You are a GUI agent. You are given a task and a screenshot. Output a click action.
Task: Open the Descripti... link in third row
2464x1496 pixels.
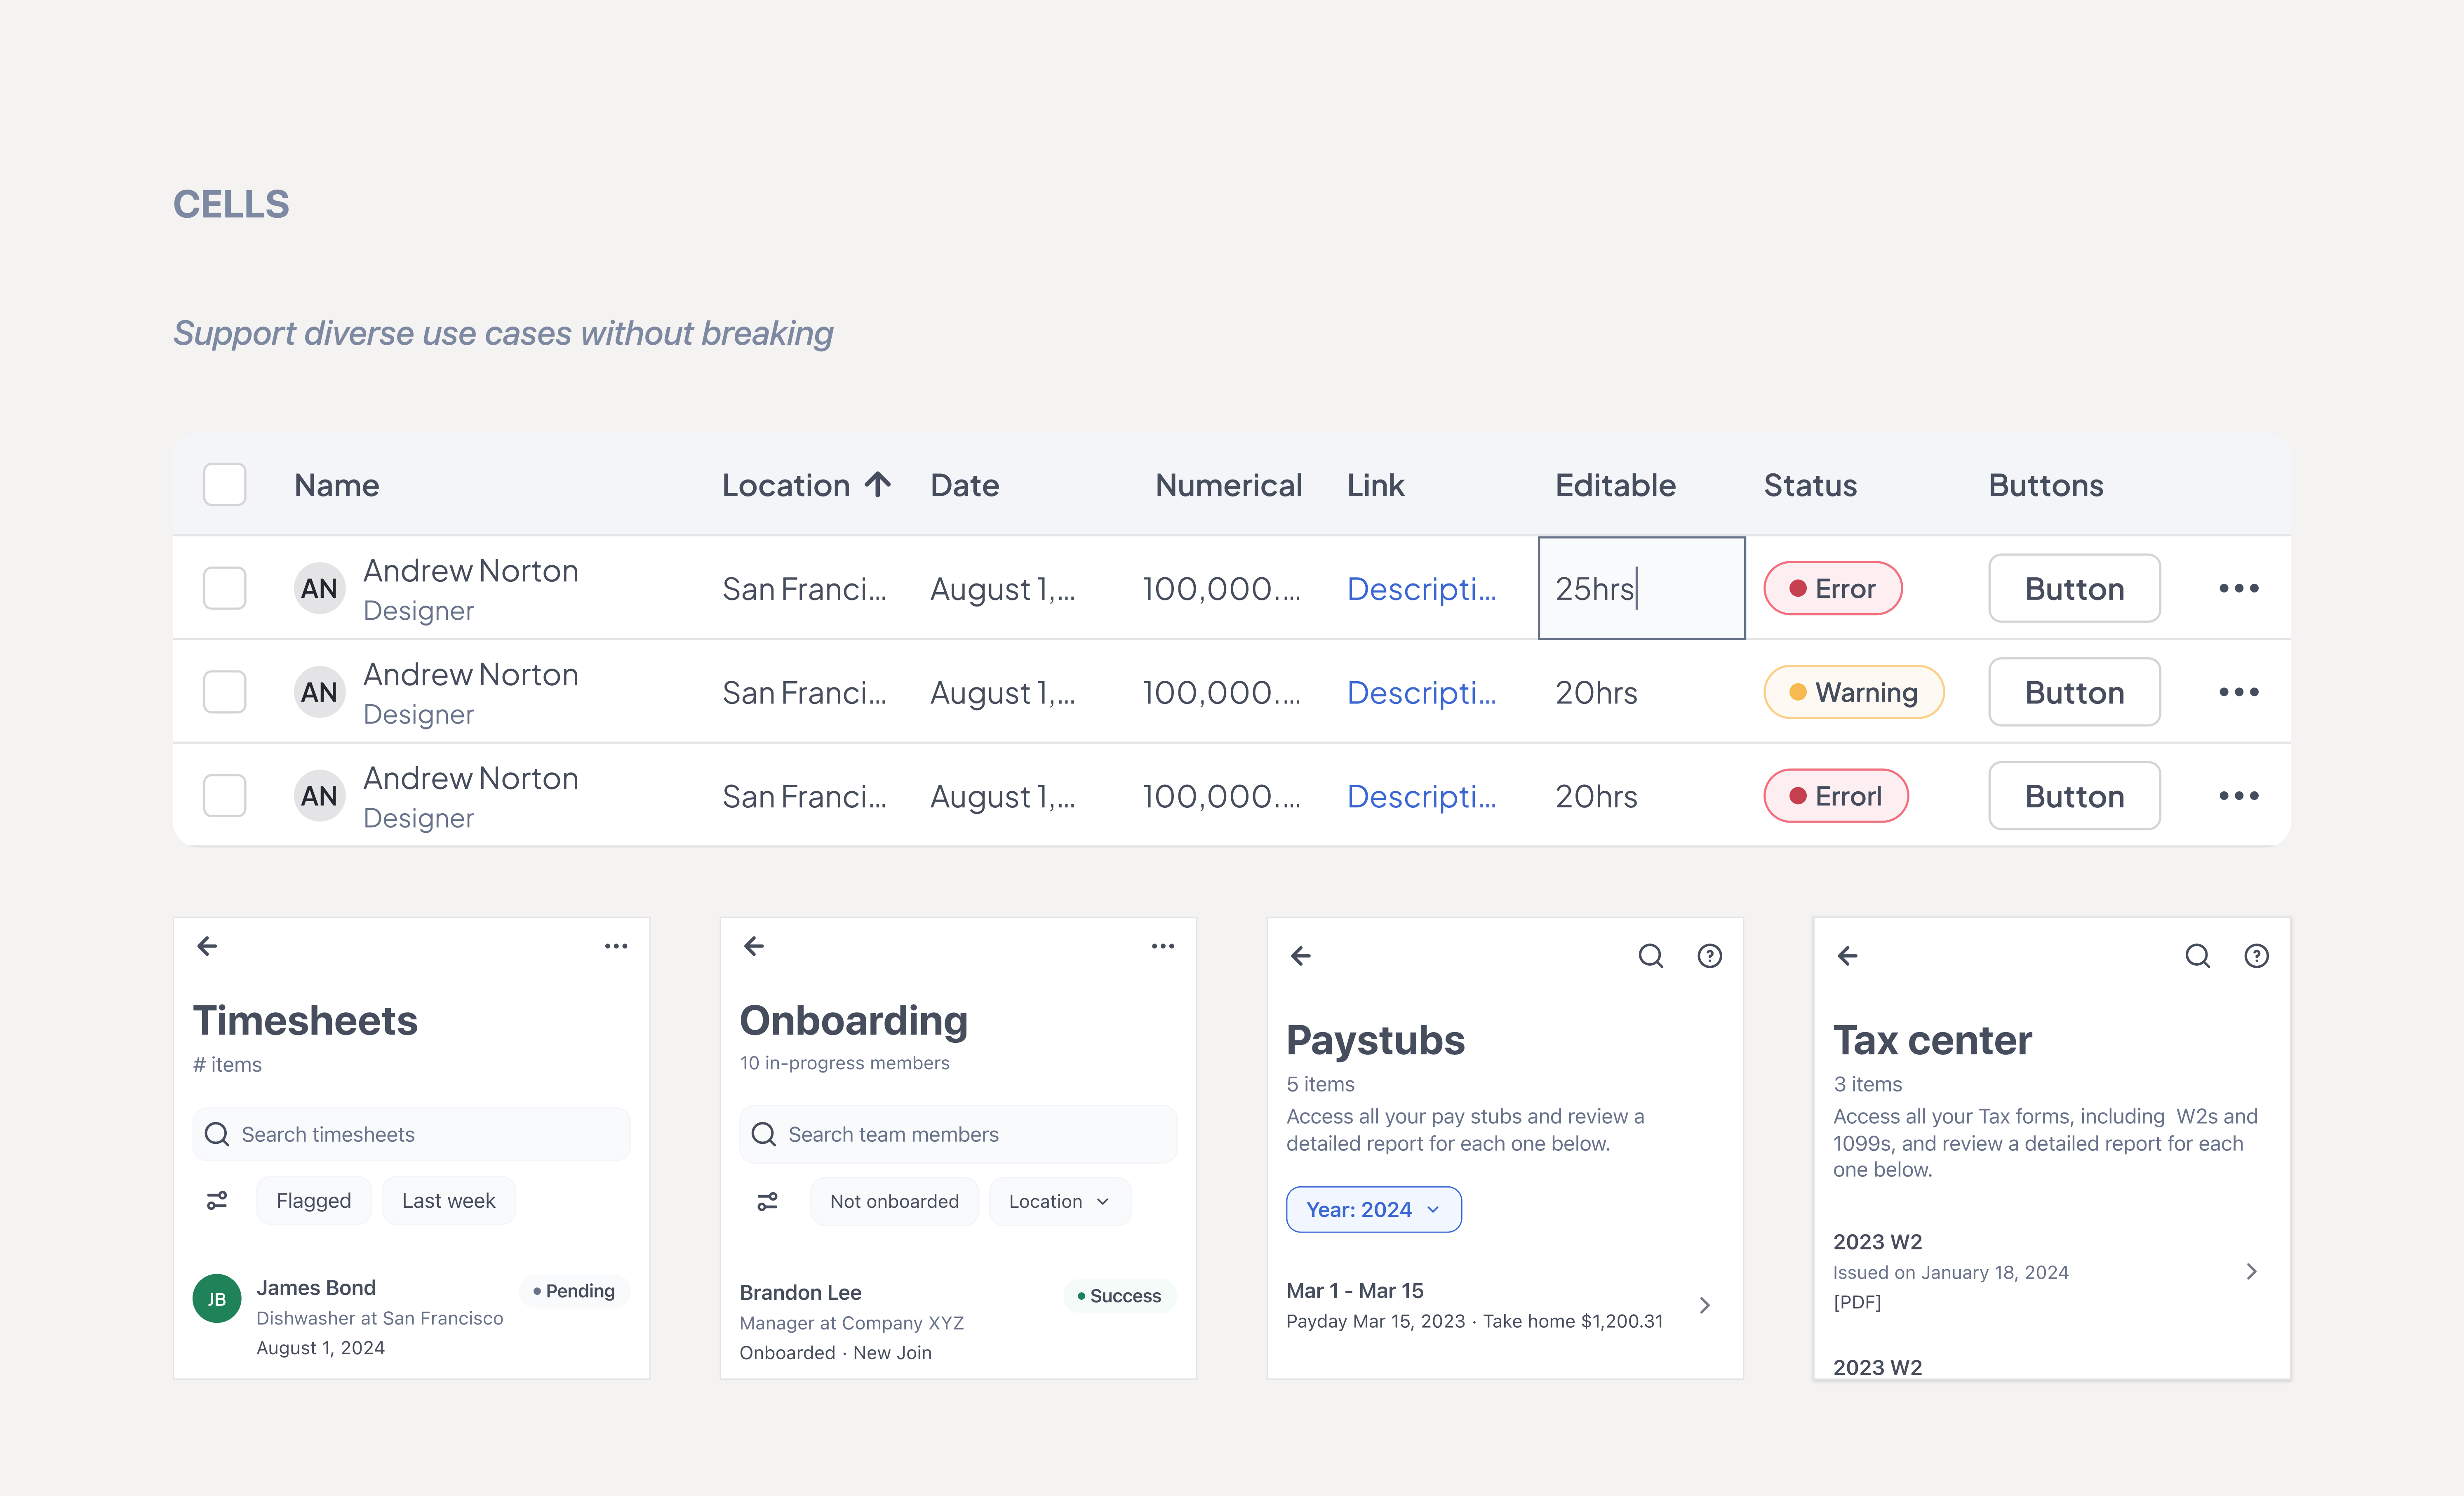(x=1422, y=797)
